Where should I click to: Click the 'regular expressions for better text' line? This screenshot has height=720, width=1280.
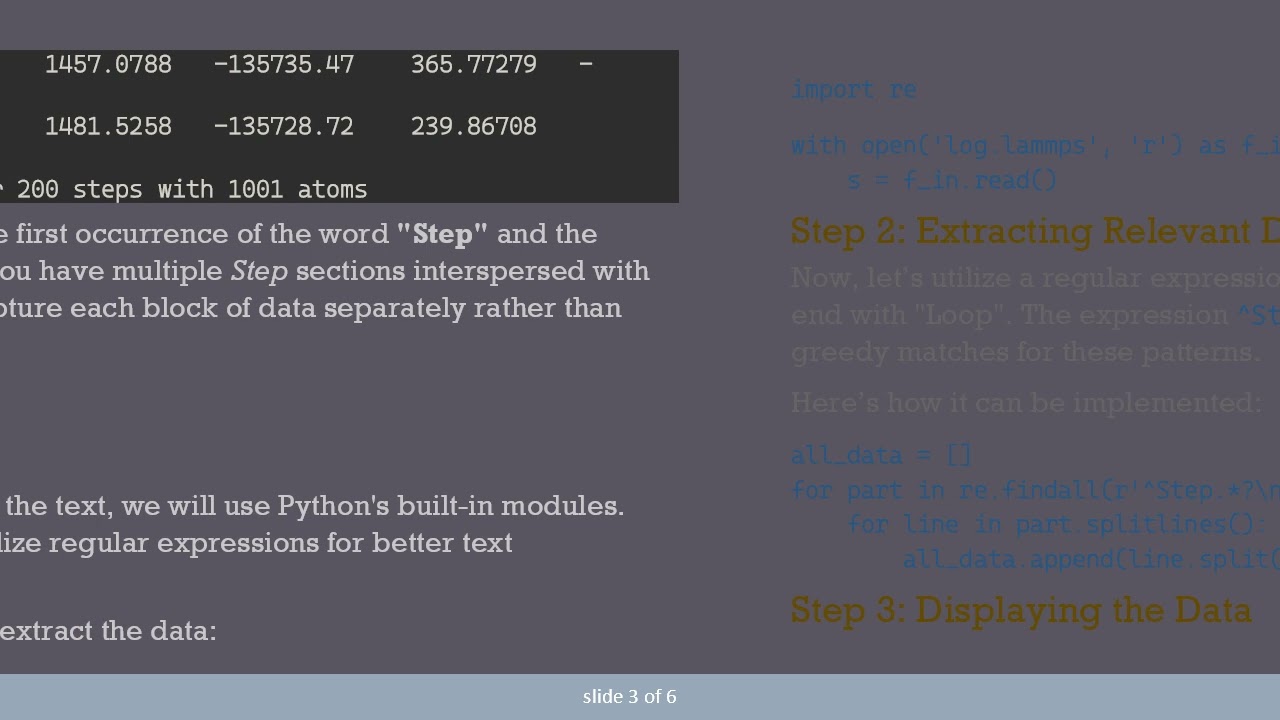click(x=256, y=543)
